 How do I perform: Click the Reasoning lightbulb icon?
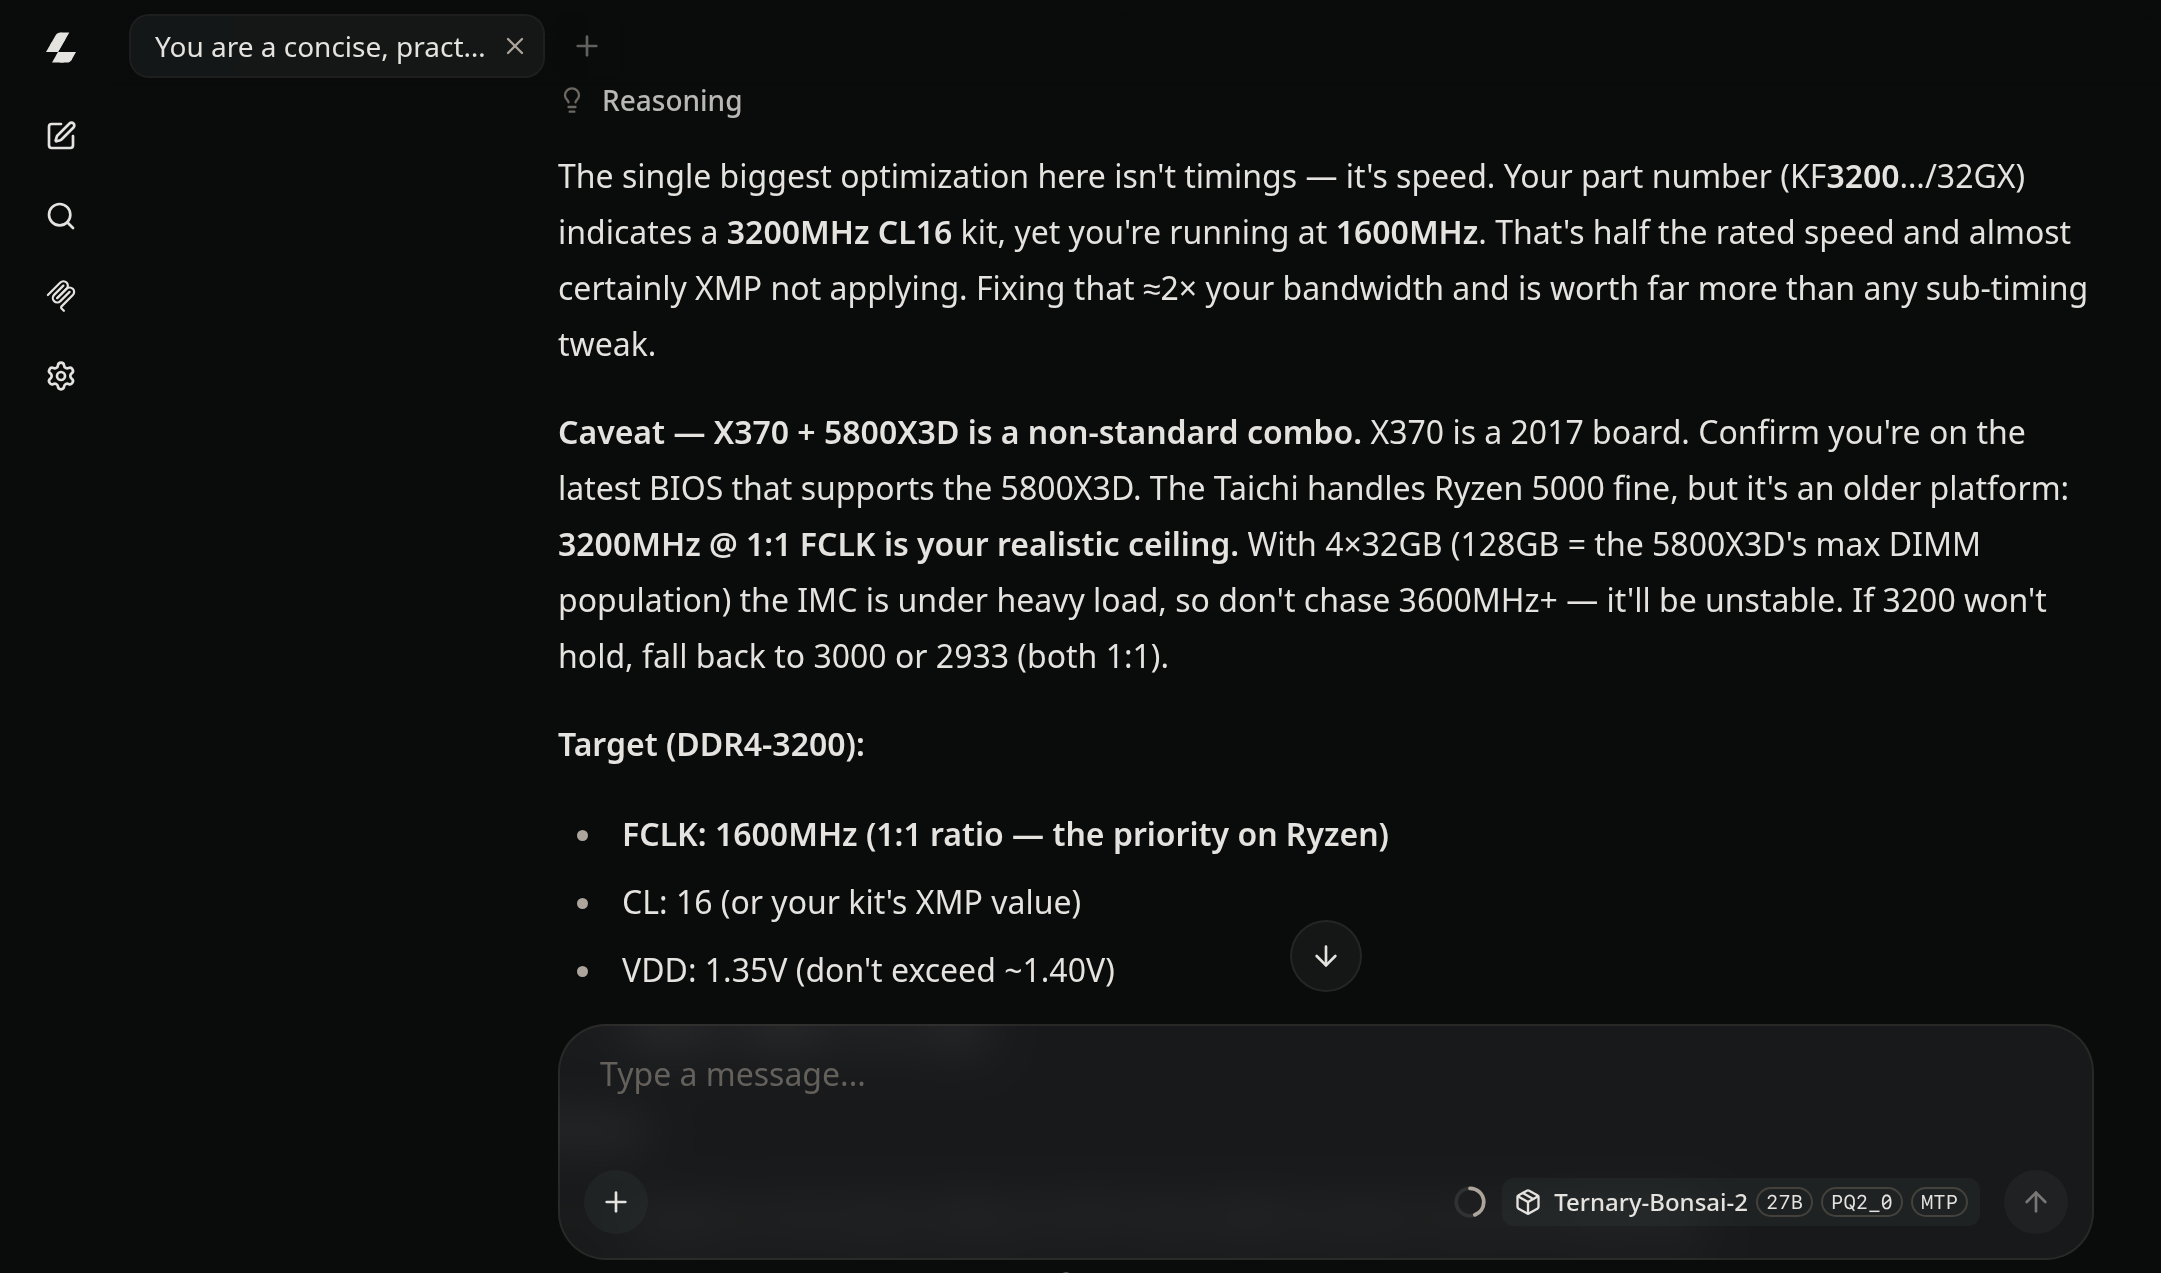point(572,101)
